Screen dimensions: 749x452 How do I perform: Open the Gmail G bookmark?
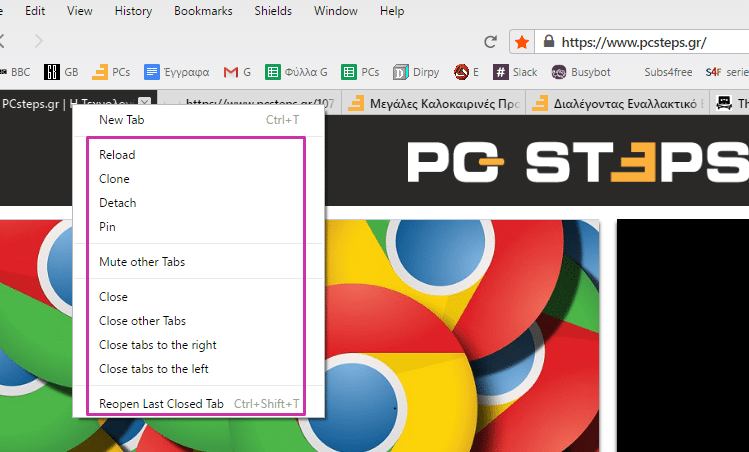pyautogui.click(x=237, y=72)
